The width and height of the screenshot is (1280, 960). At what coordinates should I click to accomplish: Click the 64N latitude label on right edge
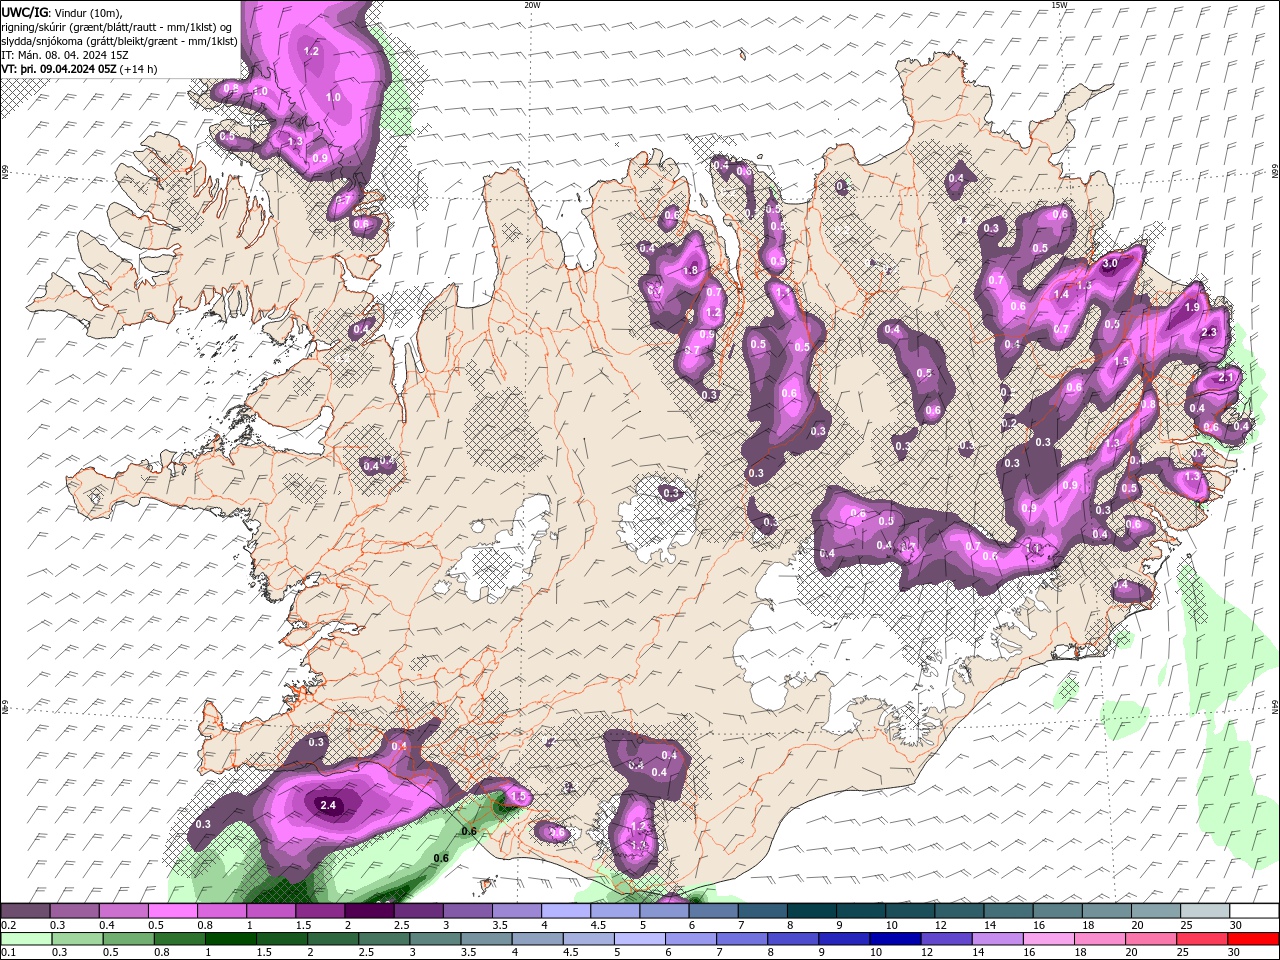click(1275, 707)
